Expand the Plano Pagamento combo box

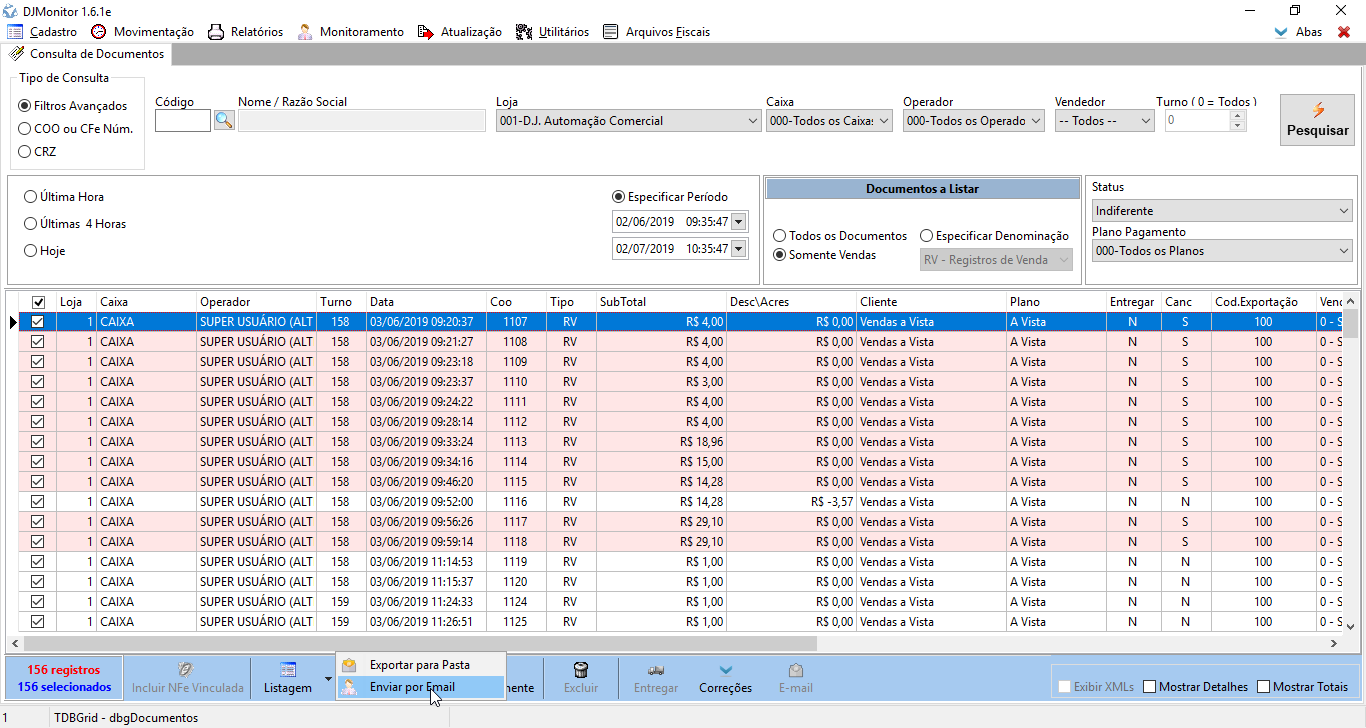click(x=1343, y=251)
